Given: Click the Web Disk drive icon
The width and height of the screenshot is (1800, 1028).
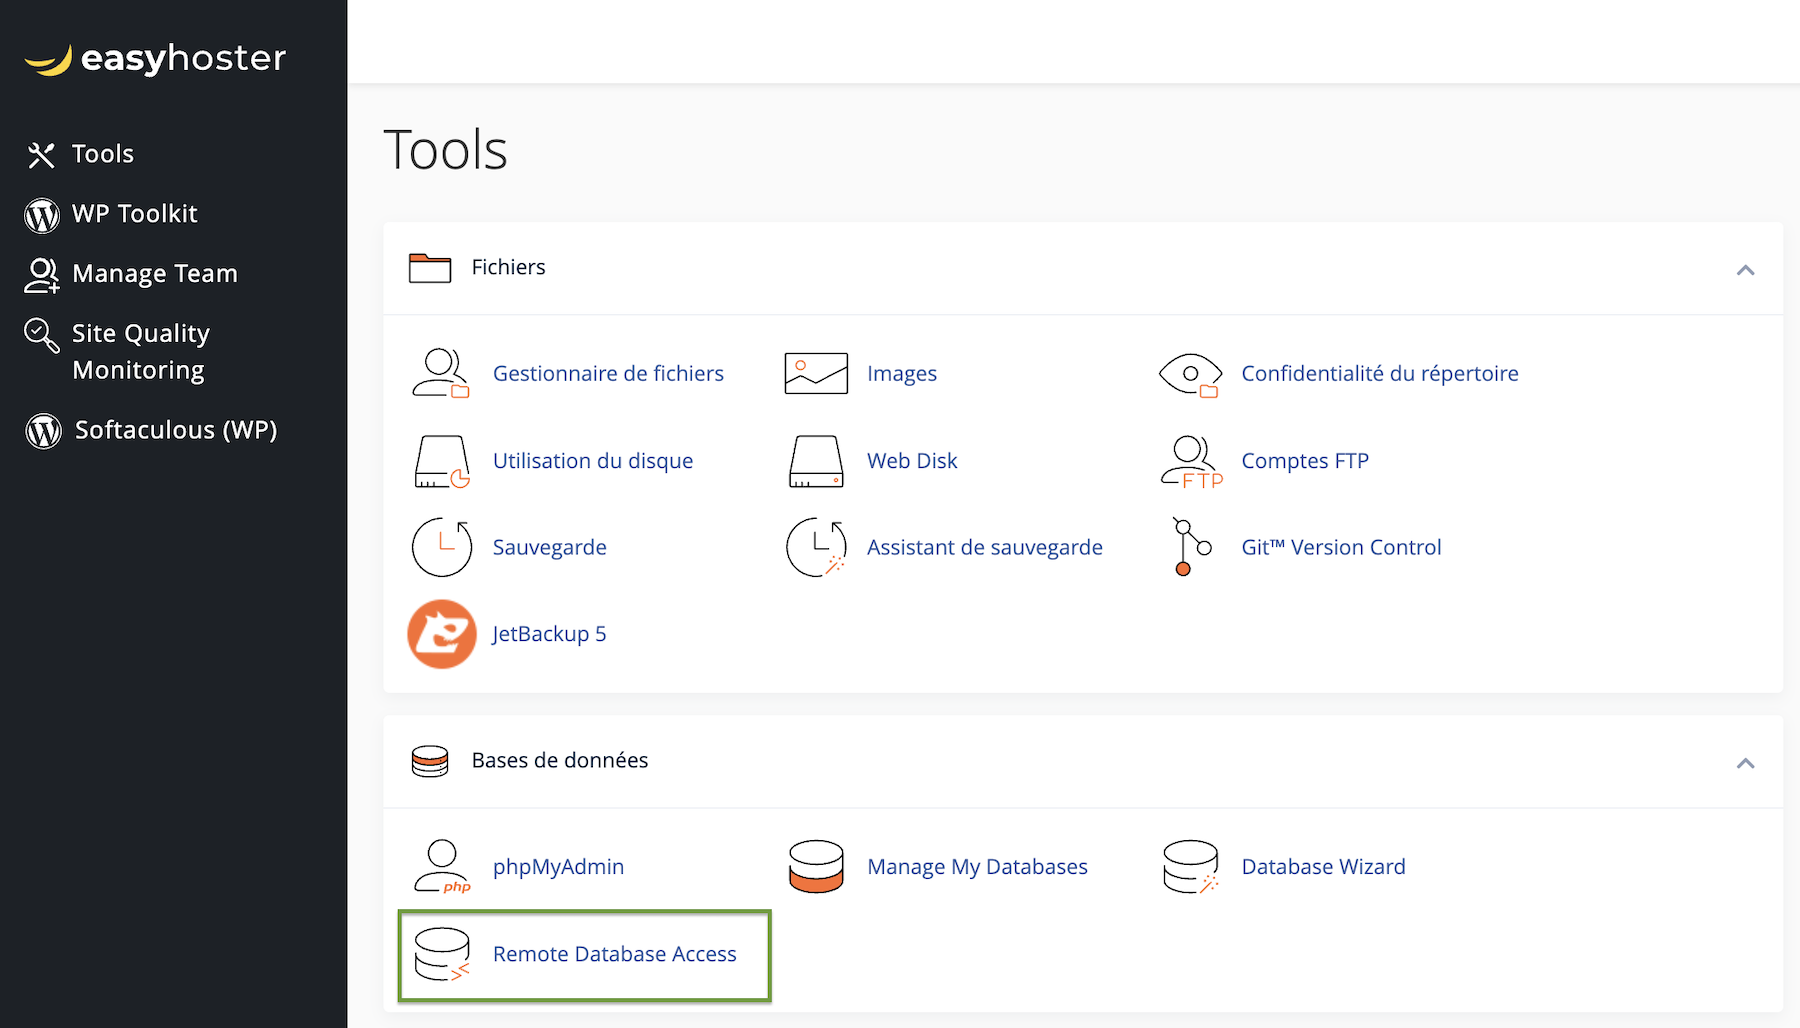Looking at the screenshot, I should 816,461.
